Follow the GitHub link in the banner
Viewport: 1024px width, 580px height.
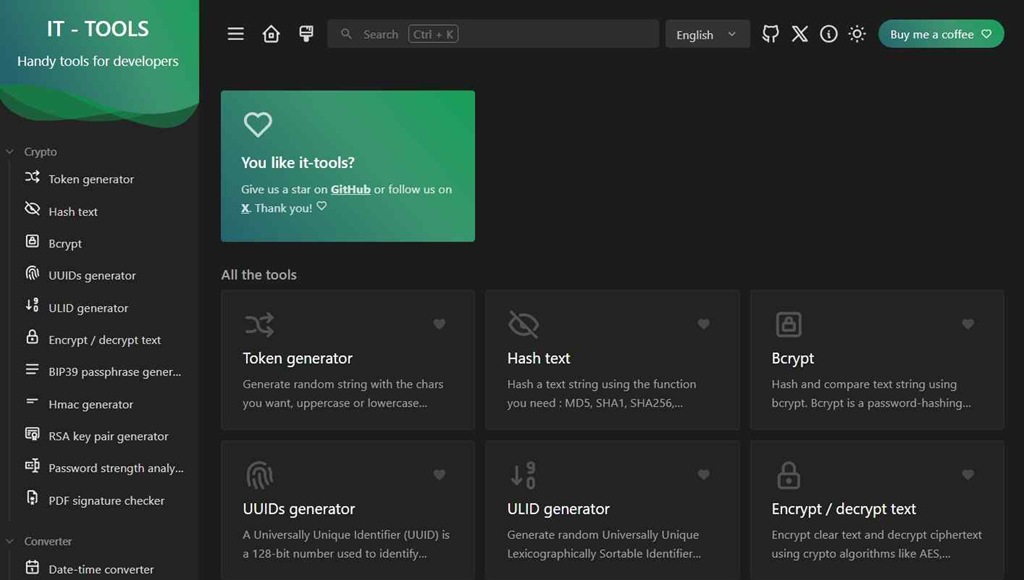click(x=350, y=189)
